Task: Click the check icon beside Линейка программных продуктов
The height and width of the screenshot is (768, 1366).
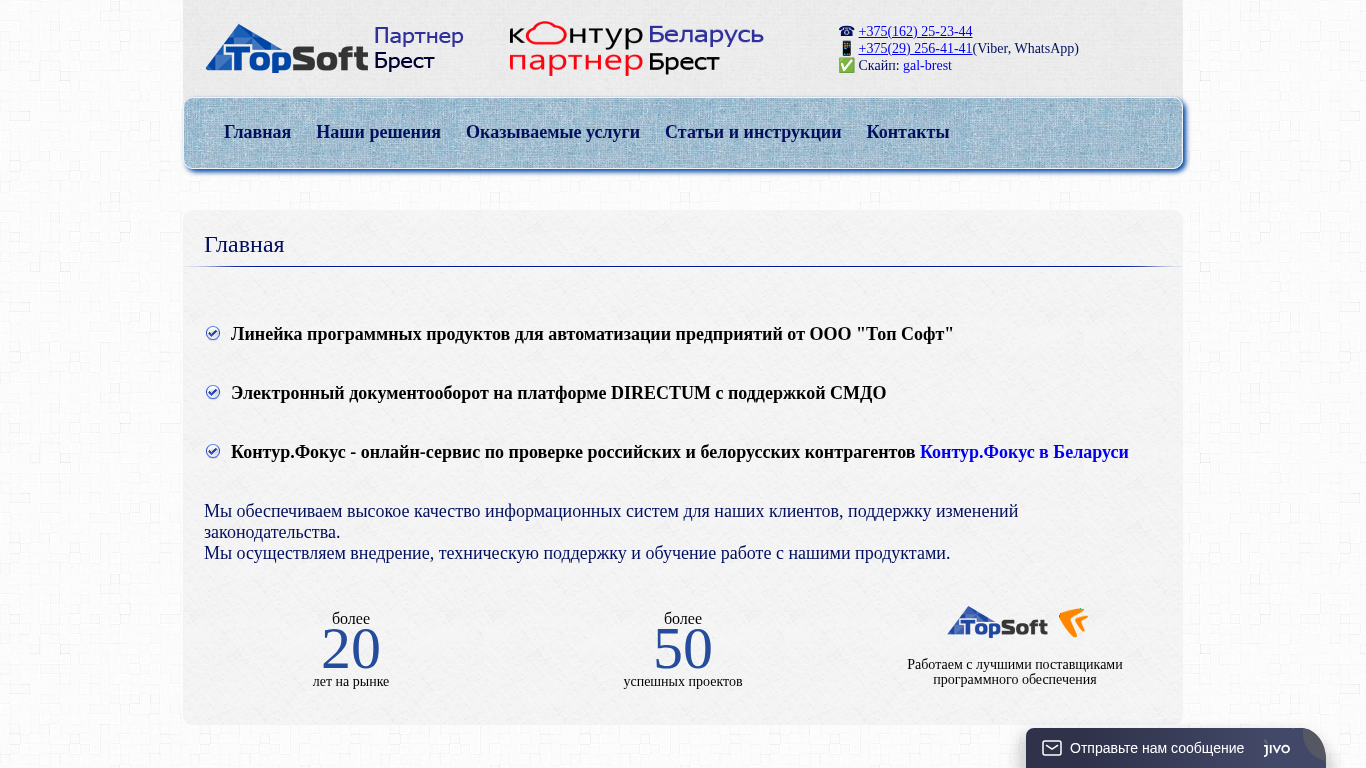Action: coord(213,333)
